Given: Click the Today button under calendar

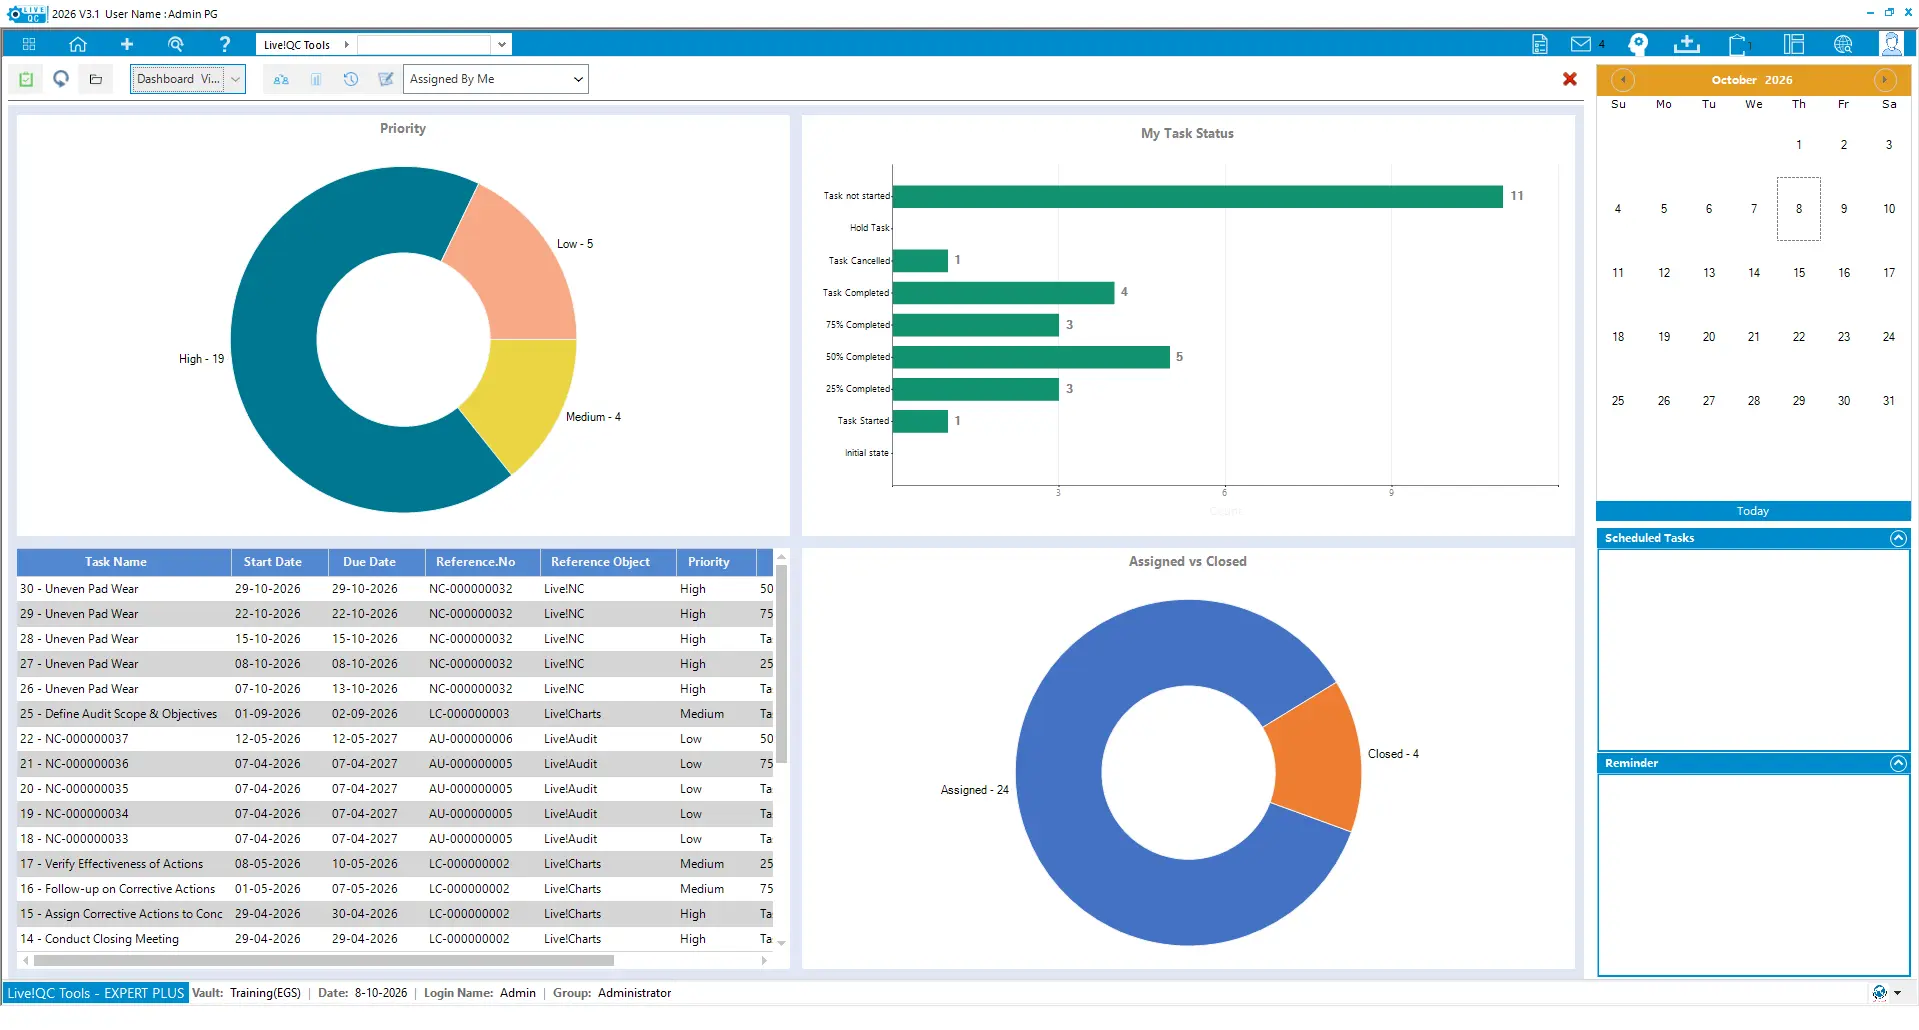Looking at the screenshot, I should [1753, 511].
